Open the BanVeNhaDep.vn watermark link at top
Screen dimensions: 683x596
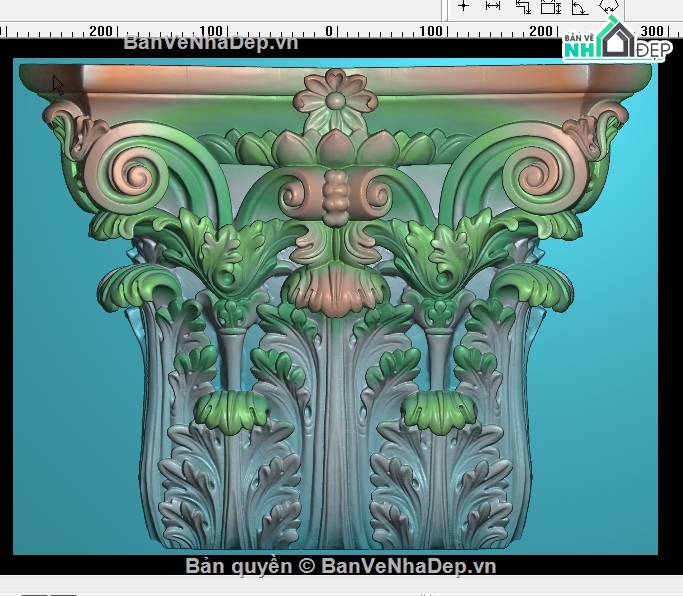[210, 44]
